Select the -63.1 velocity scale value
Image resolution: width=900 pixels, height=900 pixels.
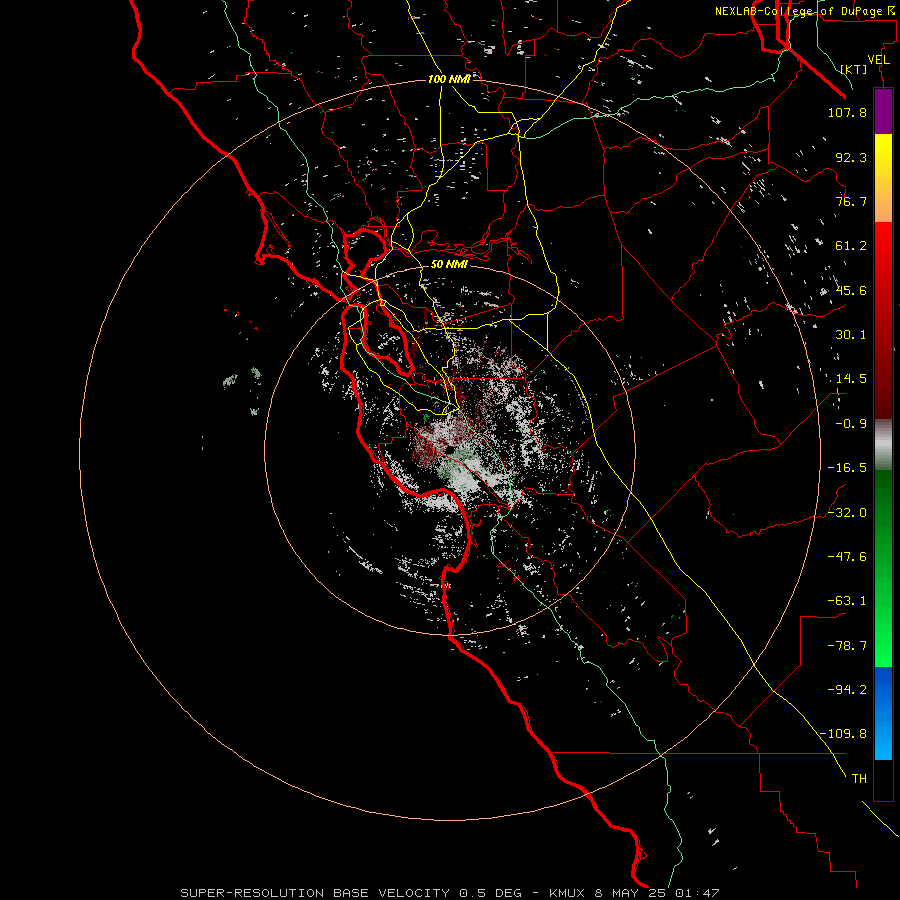pos(847,601)
